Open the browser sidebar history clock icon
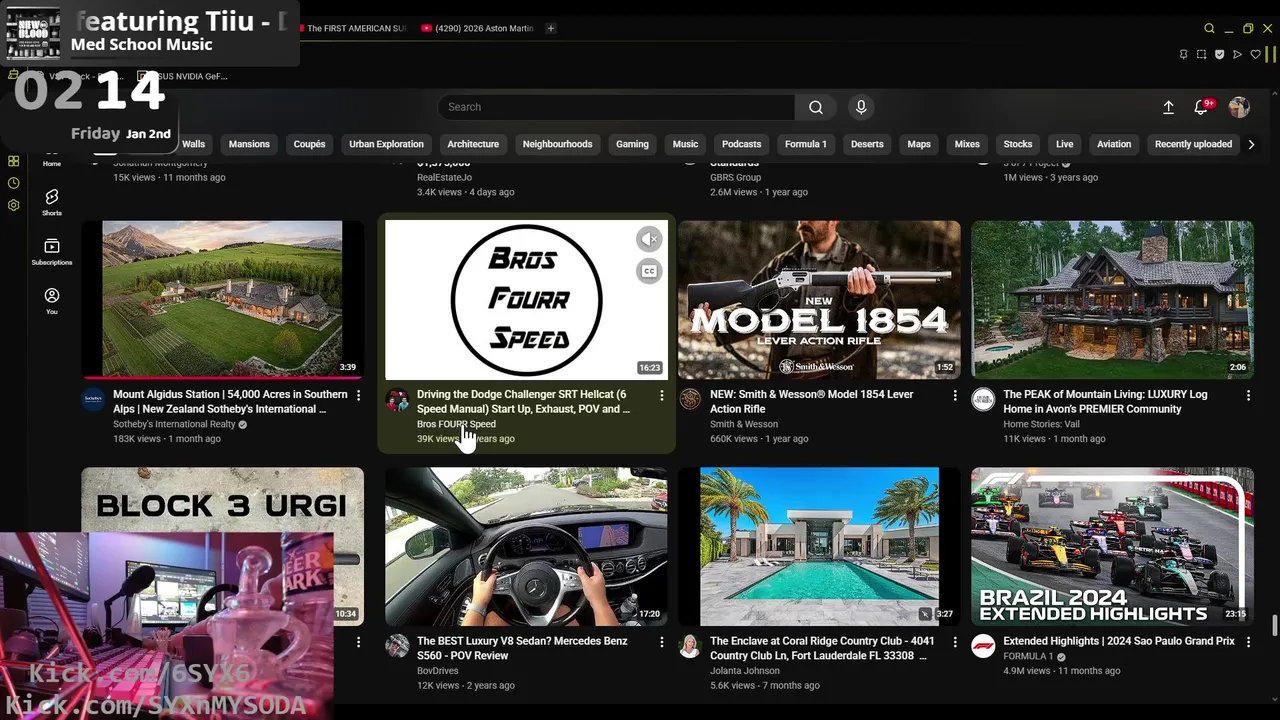 [13, 183]
